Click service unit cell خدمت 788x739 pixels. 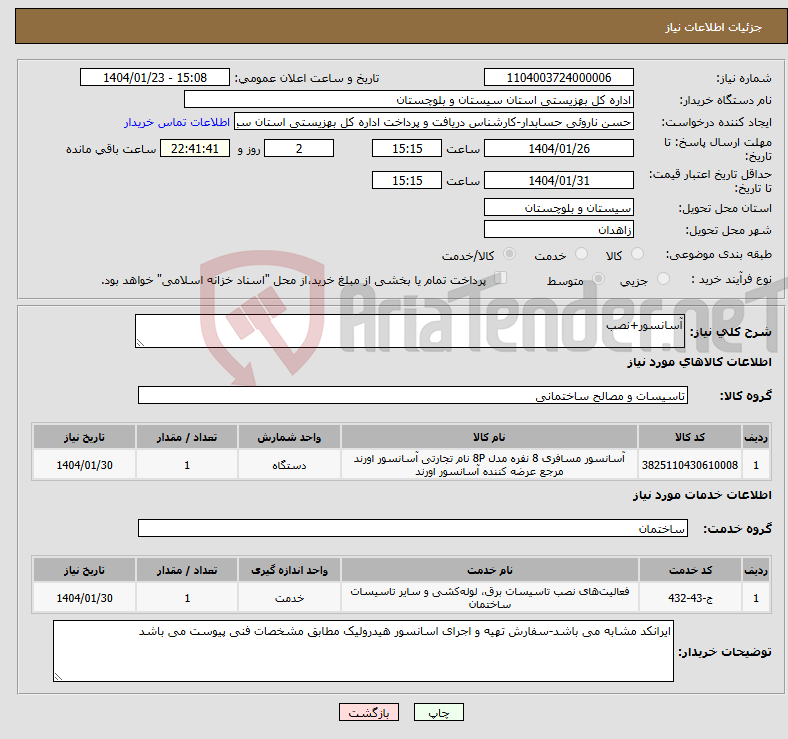tap(289, 598)
